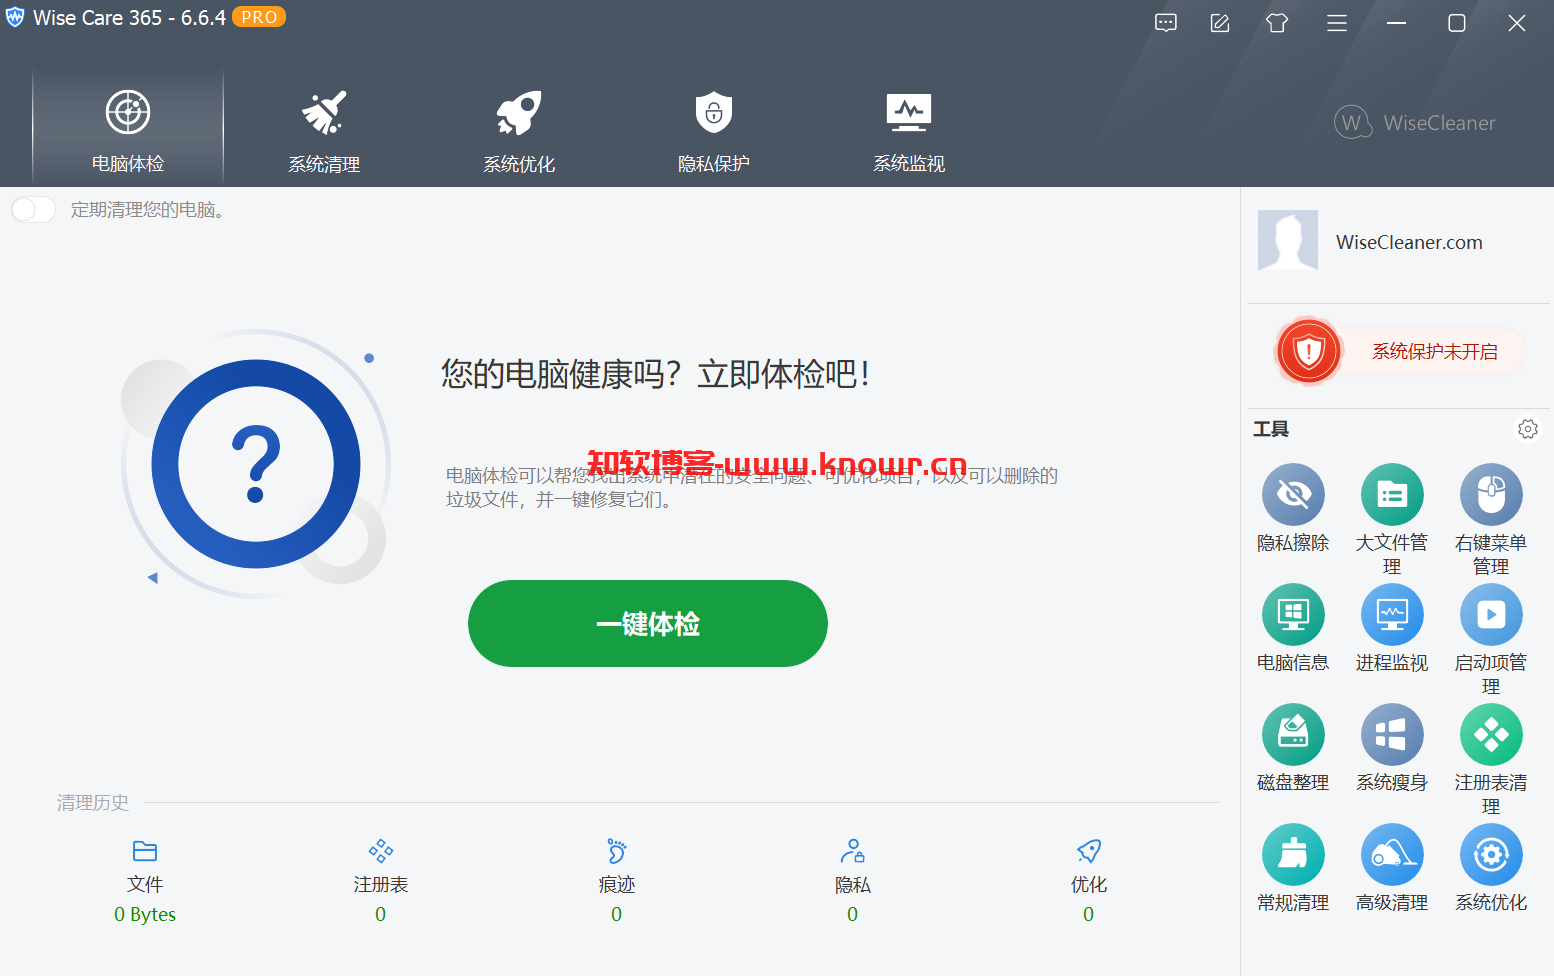Click the 清理历史 heading

coord(93,803)
